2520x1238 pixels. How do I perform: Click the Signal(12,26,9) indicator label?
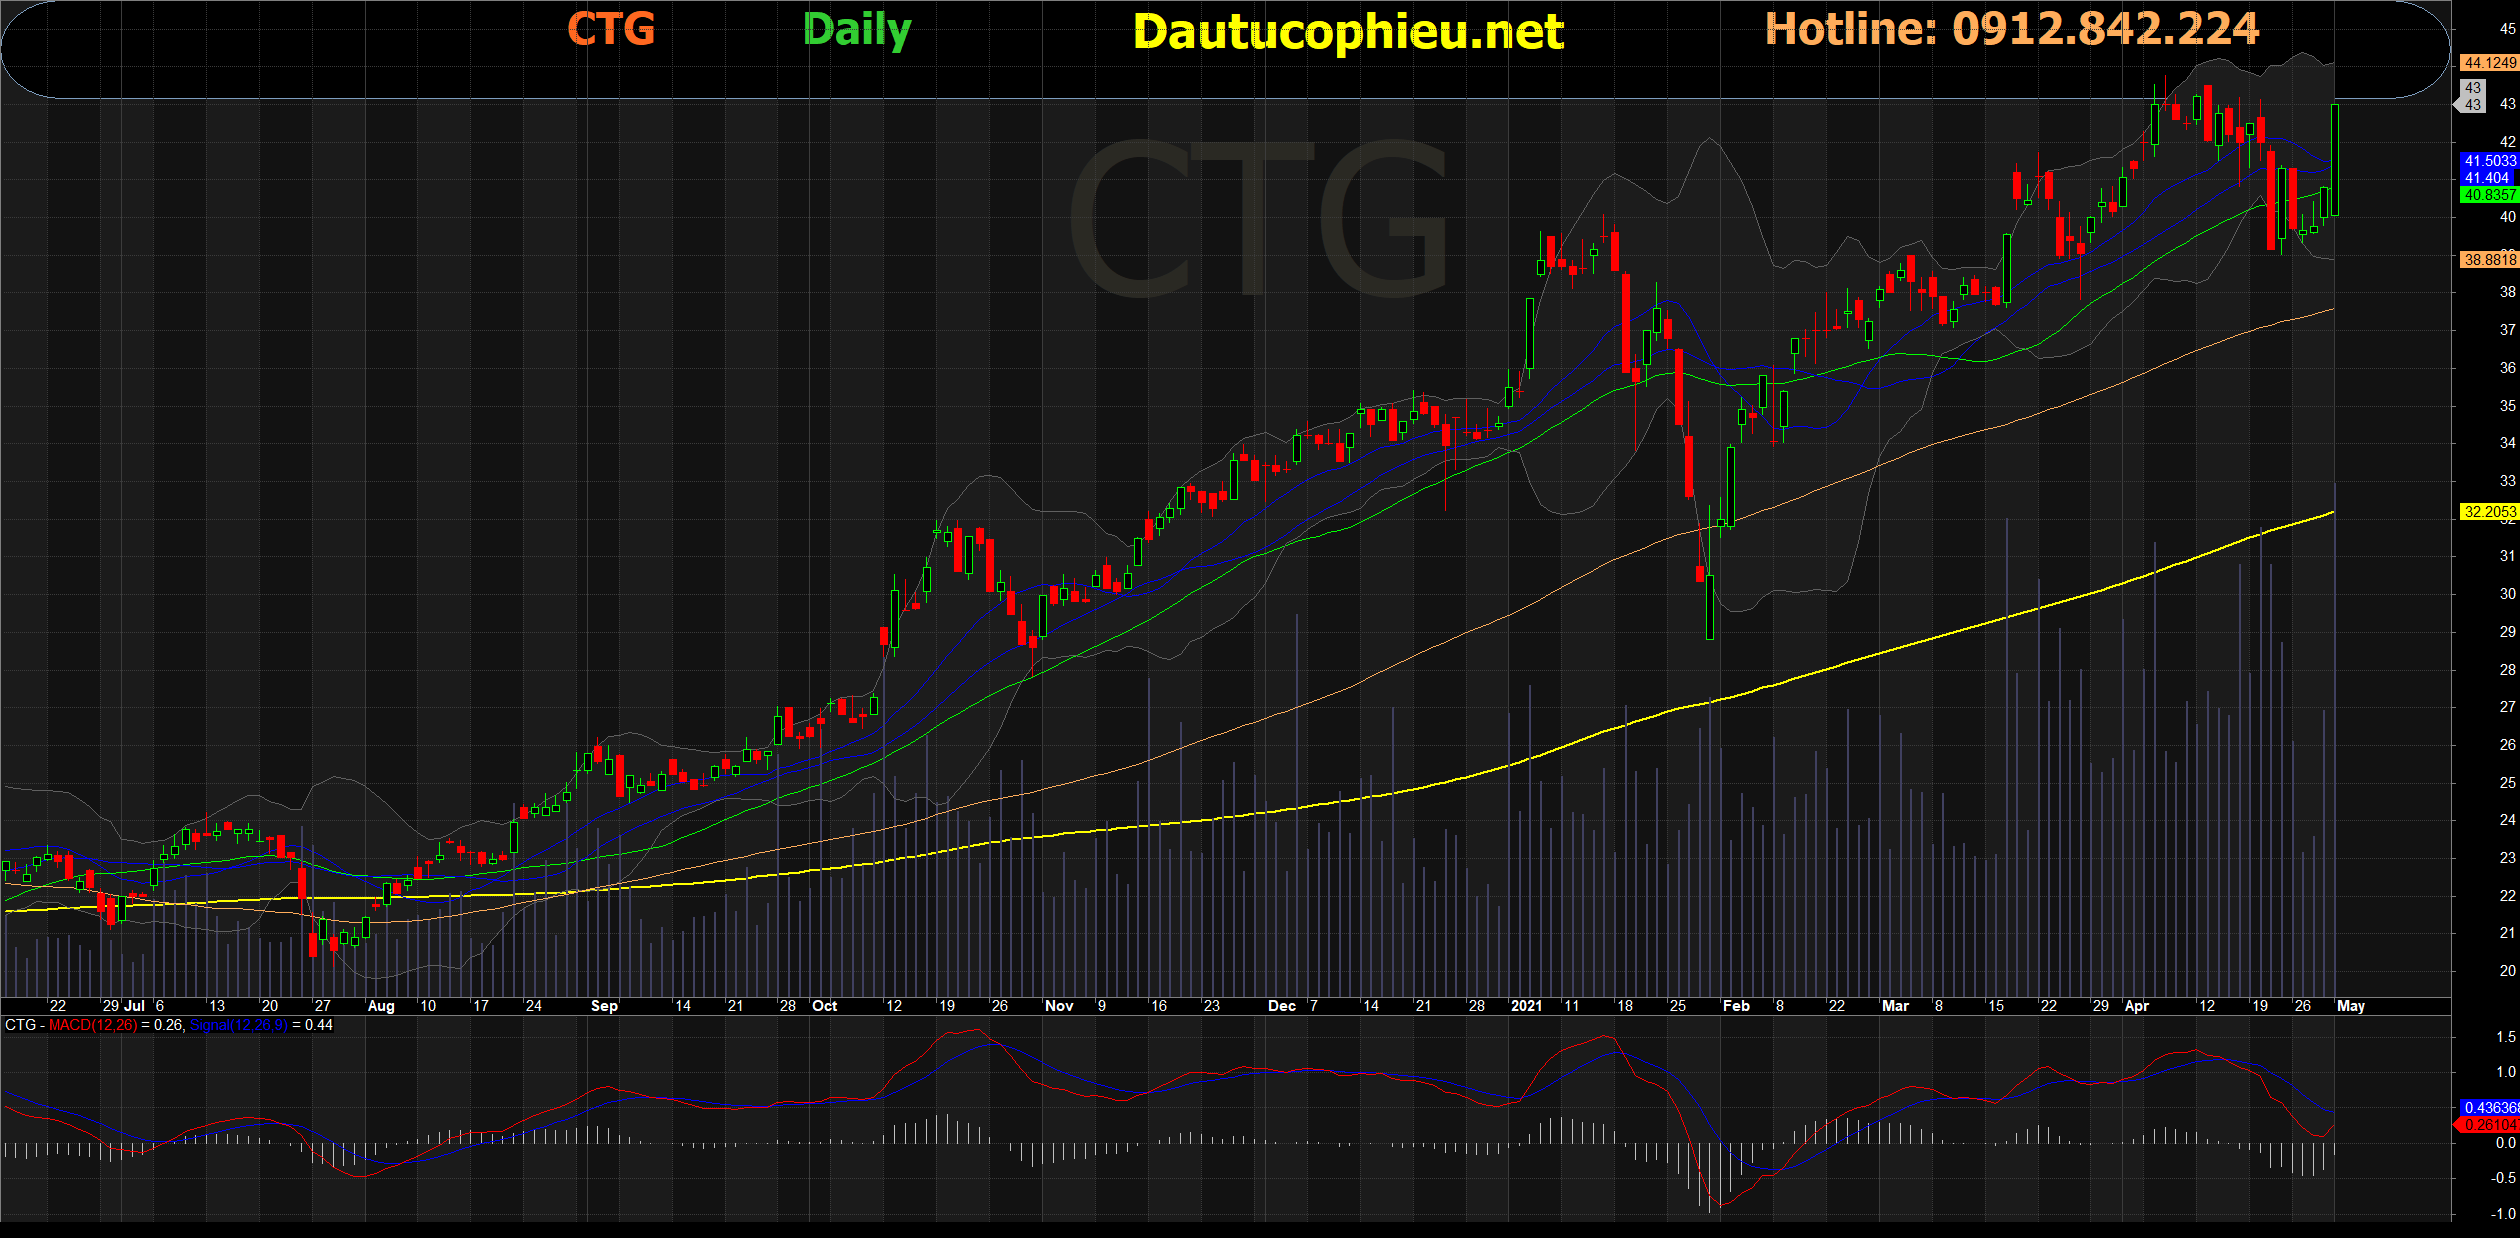pyautogui.click(x=238, y=1025)
